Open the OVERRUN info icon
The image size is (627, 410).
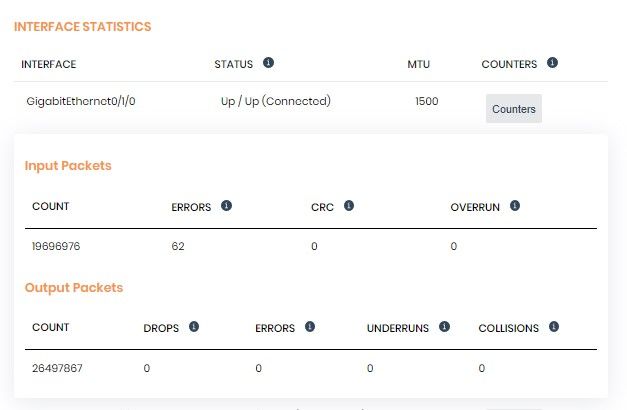pyautogui.click(x=515, y=206)
